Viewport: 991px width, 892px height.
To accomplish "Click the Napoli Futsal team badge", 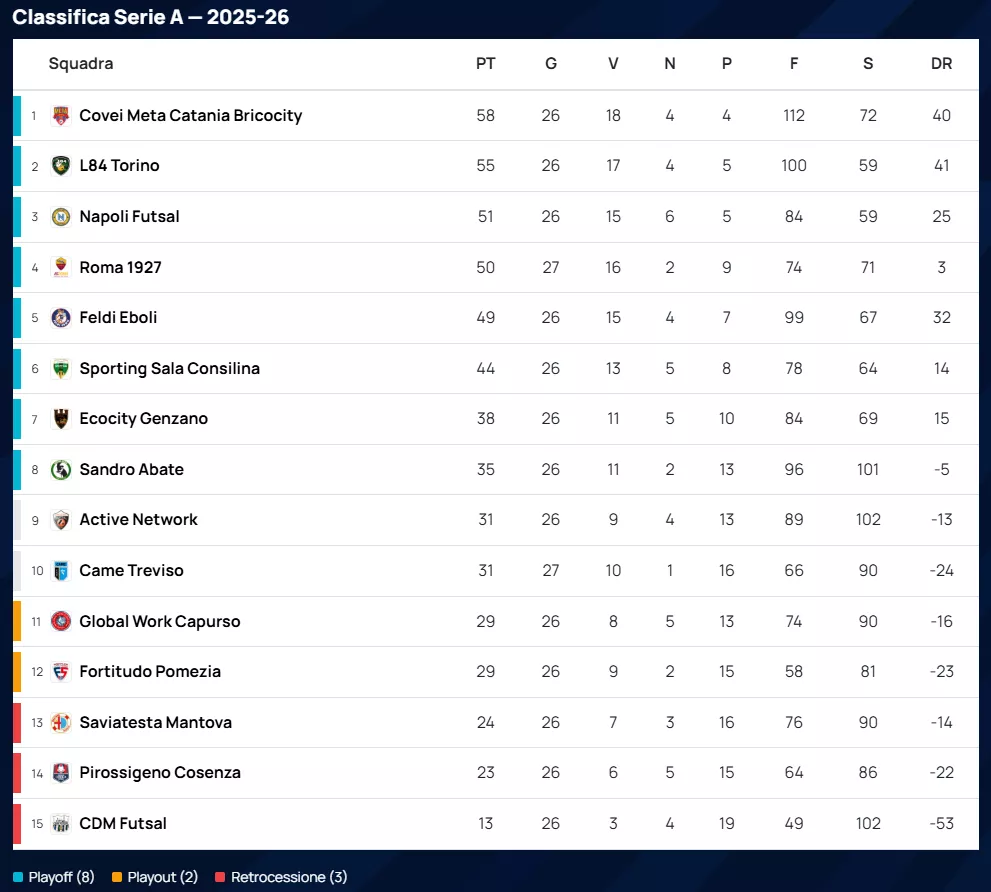I will click(x=61, y=216).
